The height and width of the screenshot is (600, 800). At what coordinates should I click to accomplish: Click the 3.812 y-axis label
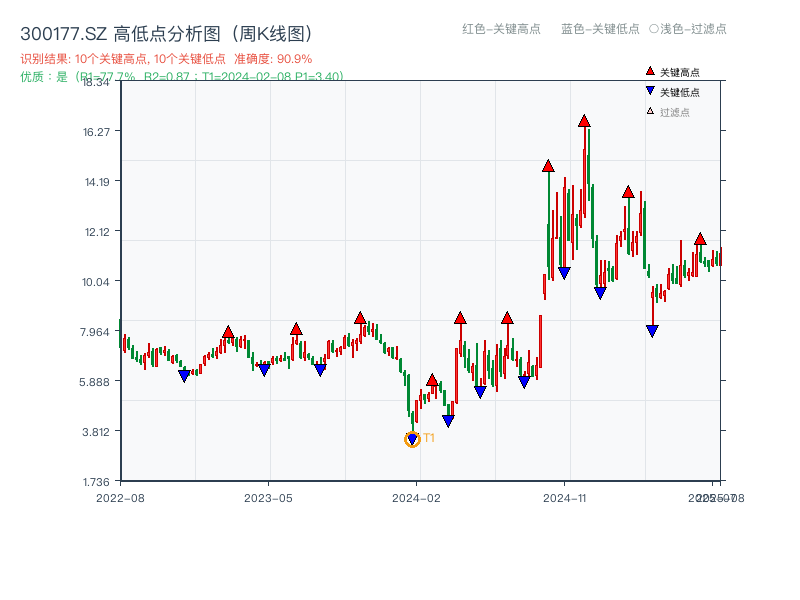(x=96, y=432)
